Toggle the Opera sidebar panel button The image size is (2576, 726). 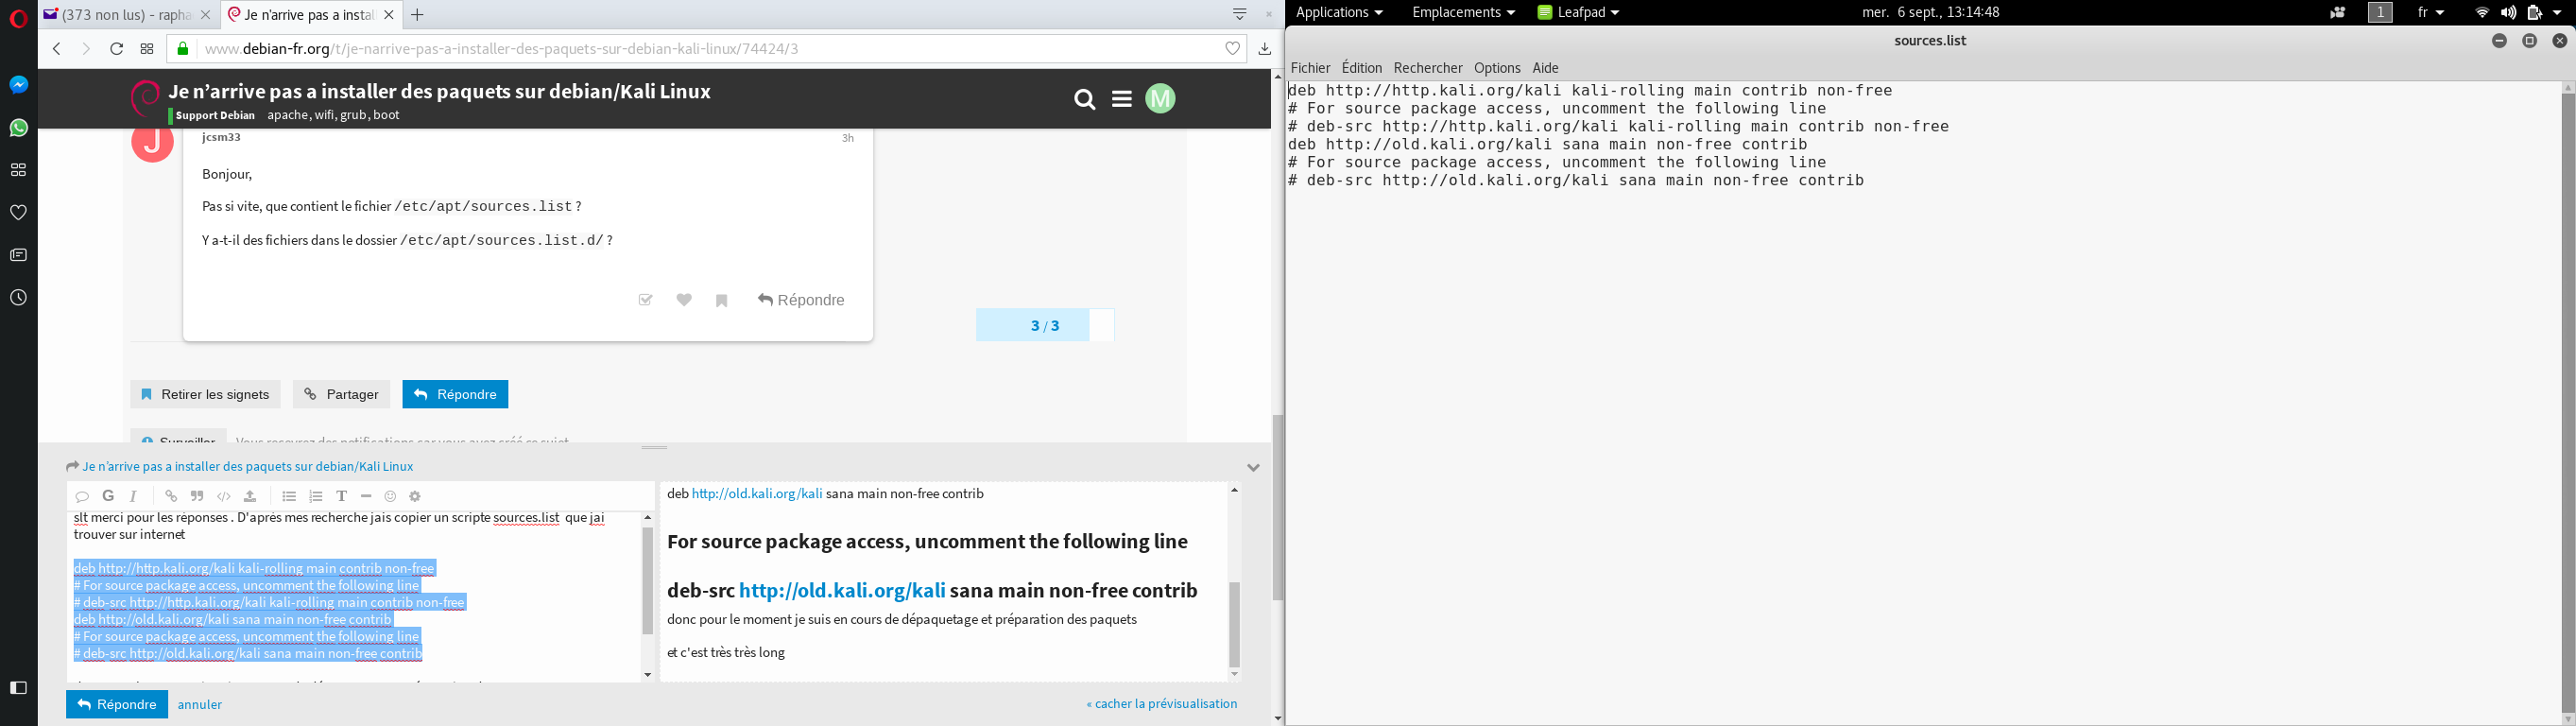coord(18,688)
